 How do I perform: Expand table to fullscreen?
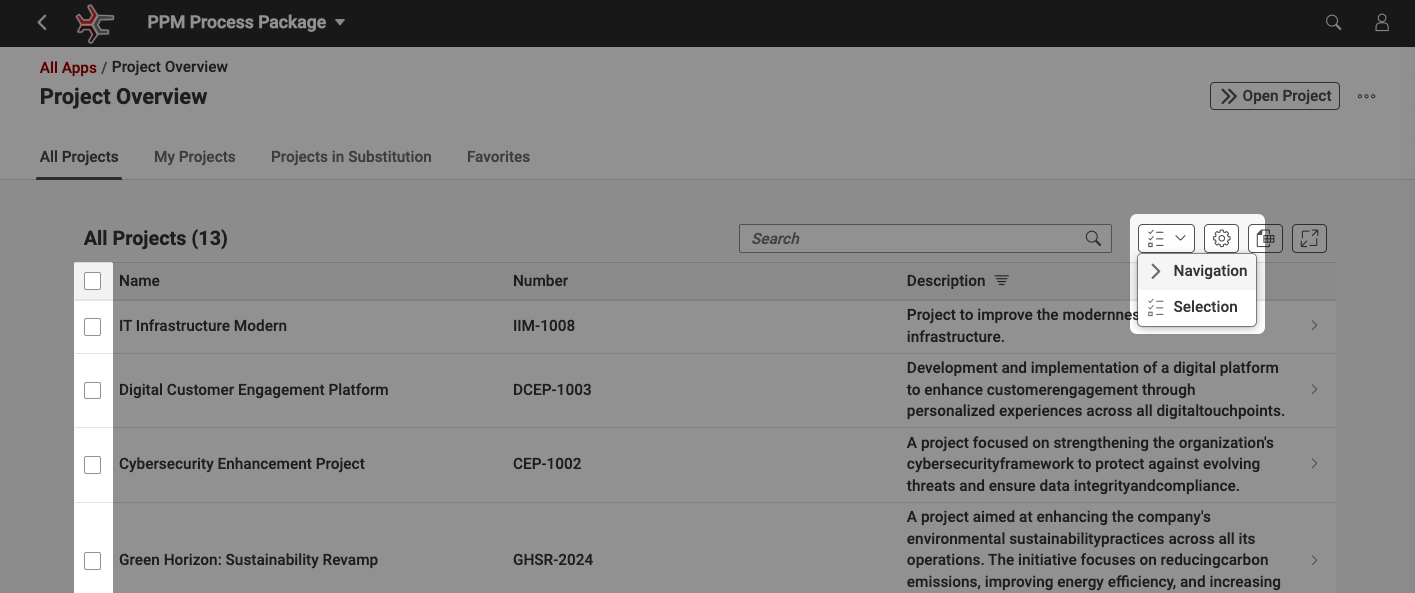coord(1309,238)
